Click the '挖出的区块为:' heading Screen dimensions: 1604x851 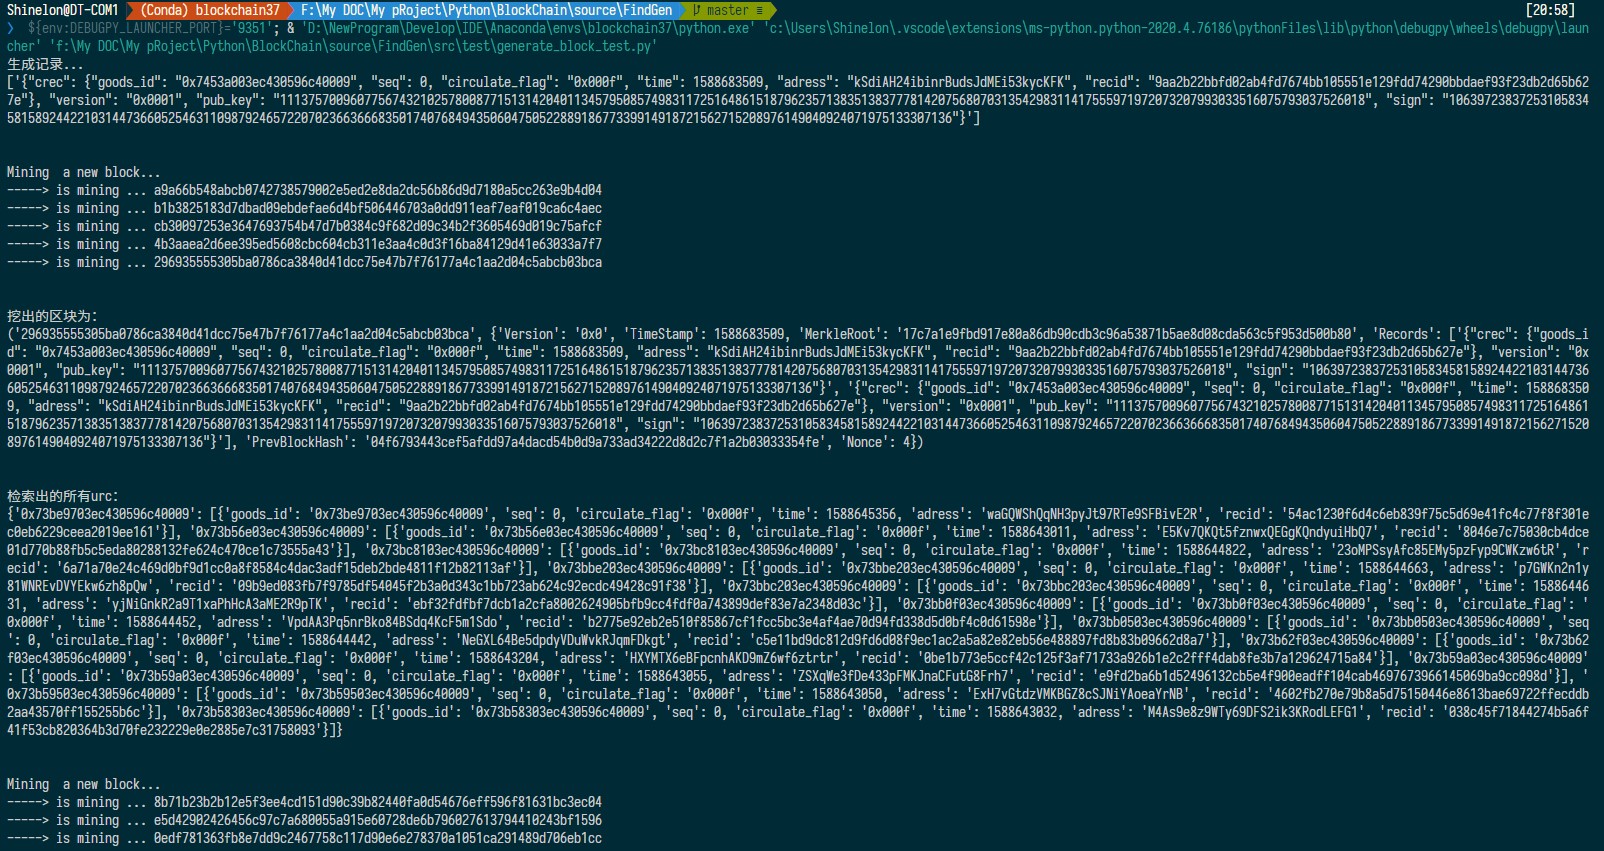click(52, 316)
